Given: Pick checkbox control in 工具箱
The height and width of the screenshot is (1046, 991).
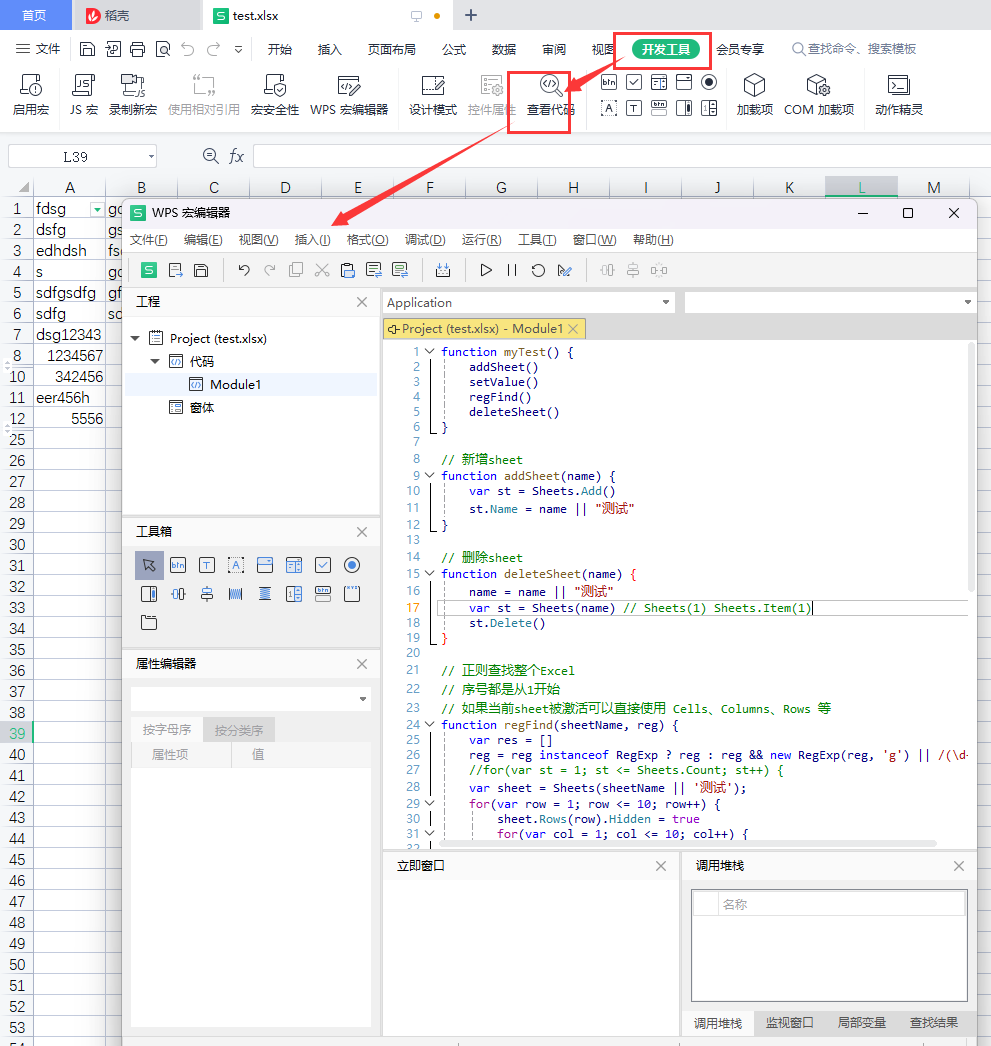Looking at the screenshot, I should [x=323, y=566].
